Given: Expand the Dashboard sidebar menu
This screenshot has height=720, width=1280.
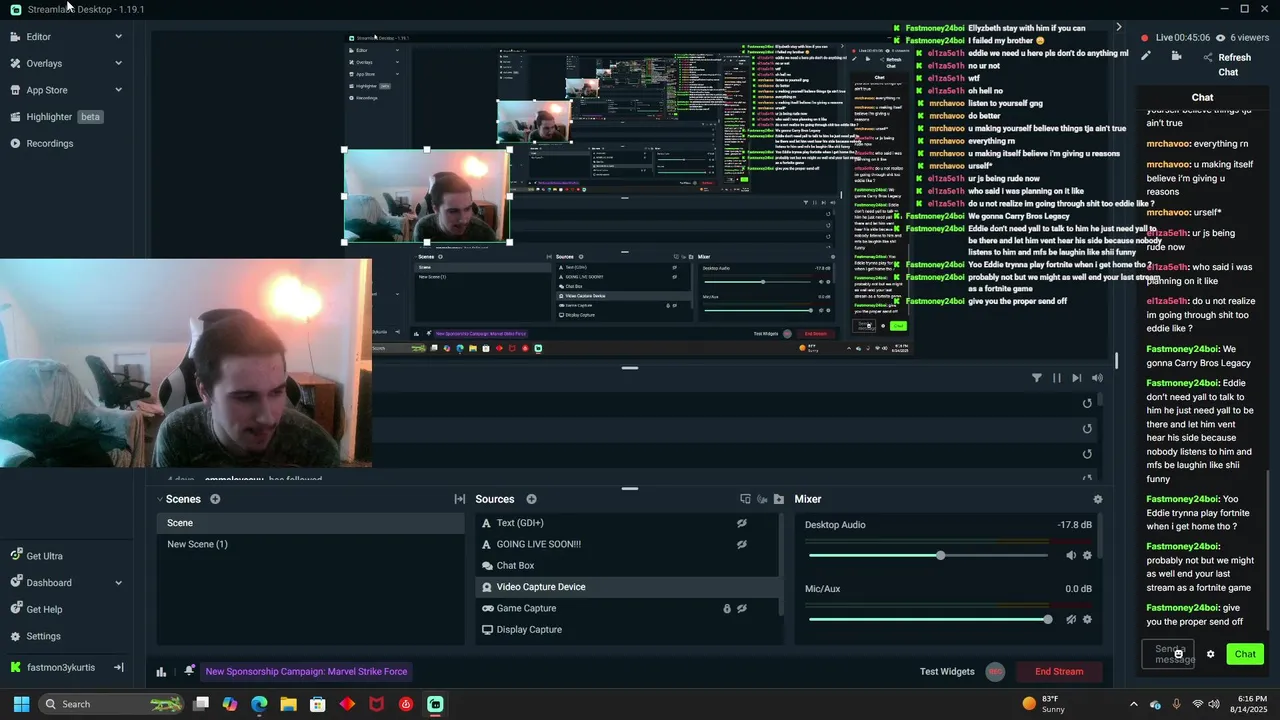Looking at the screenshot, I should pyautogui.click(x=118, y=583).
